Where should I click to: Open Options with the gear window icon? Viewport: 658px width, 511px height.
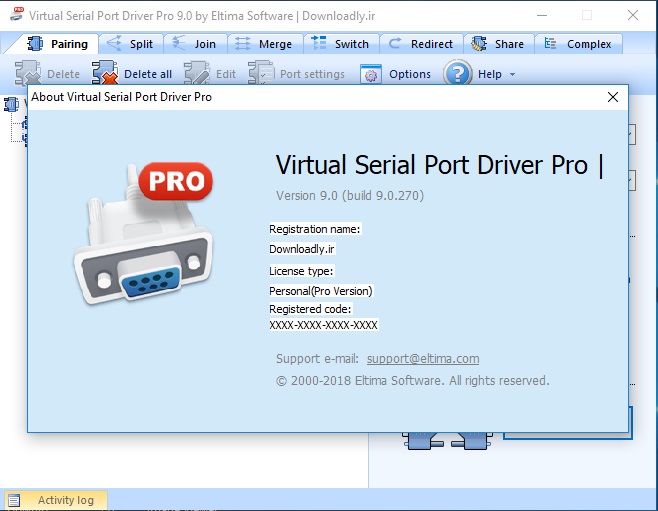point(371,74)
